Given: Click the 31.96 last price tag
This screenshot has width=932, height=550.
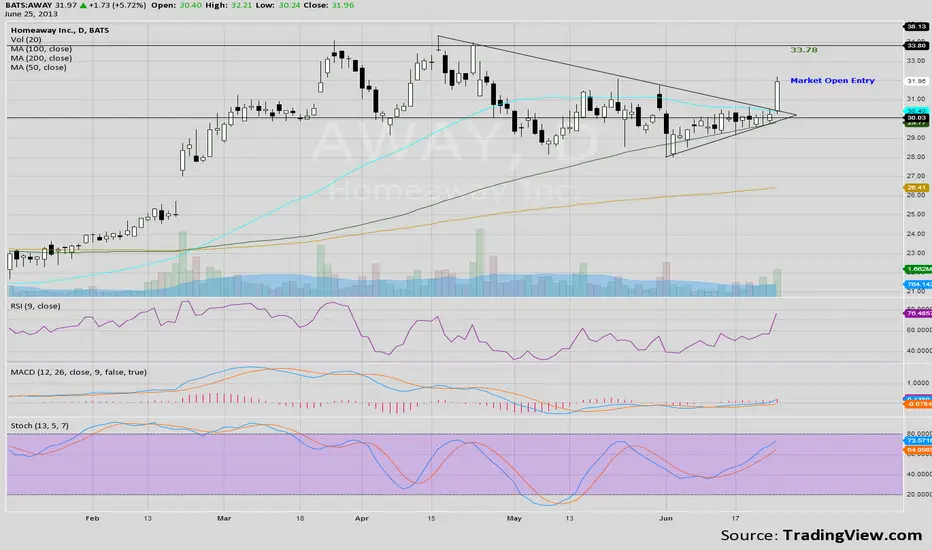Looking at the screenshot, I should pos(916,81).
